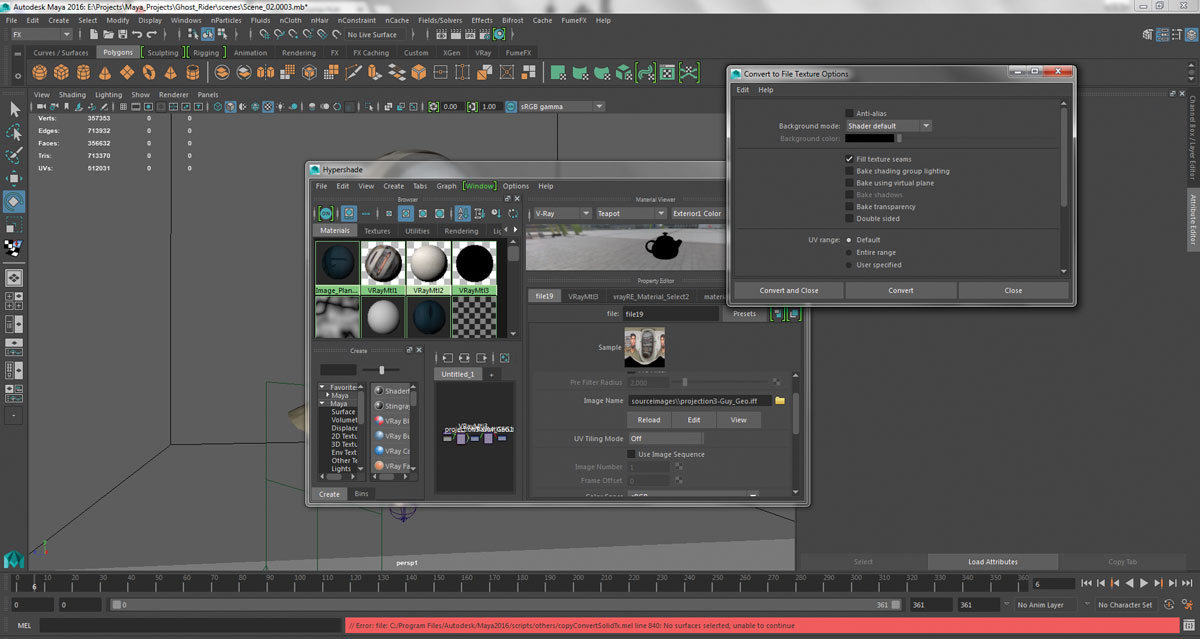Click the Background color black swatch
The height and width of the screenshot is (639, 1200).
click(869, 138)
